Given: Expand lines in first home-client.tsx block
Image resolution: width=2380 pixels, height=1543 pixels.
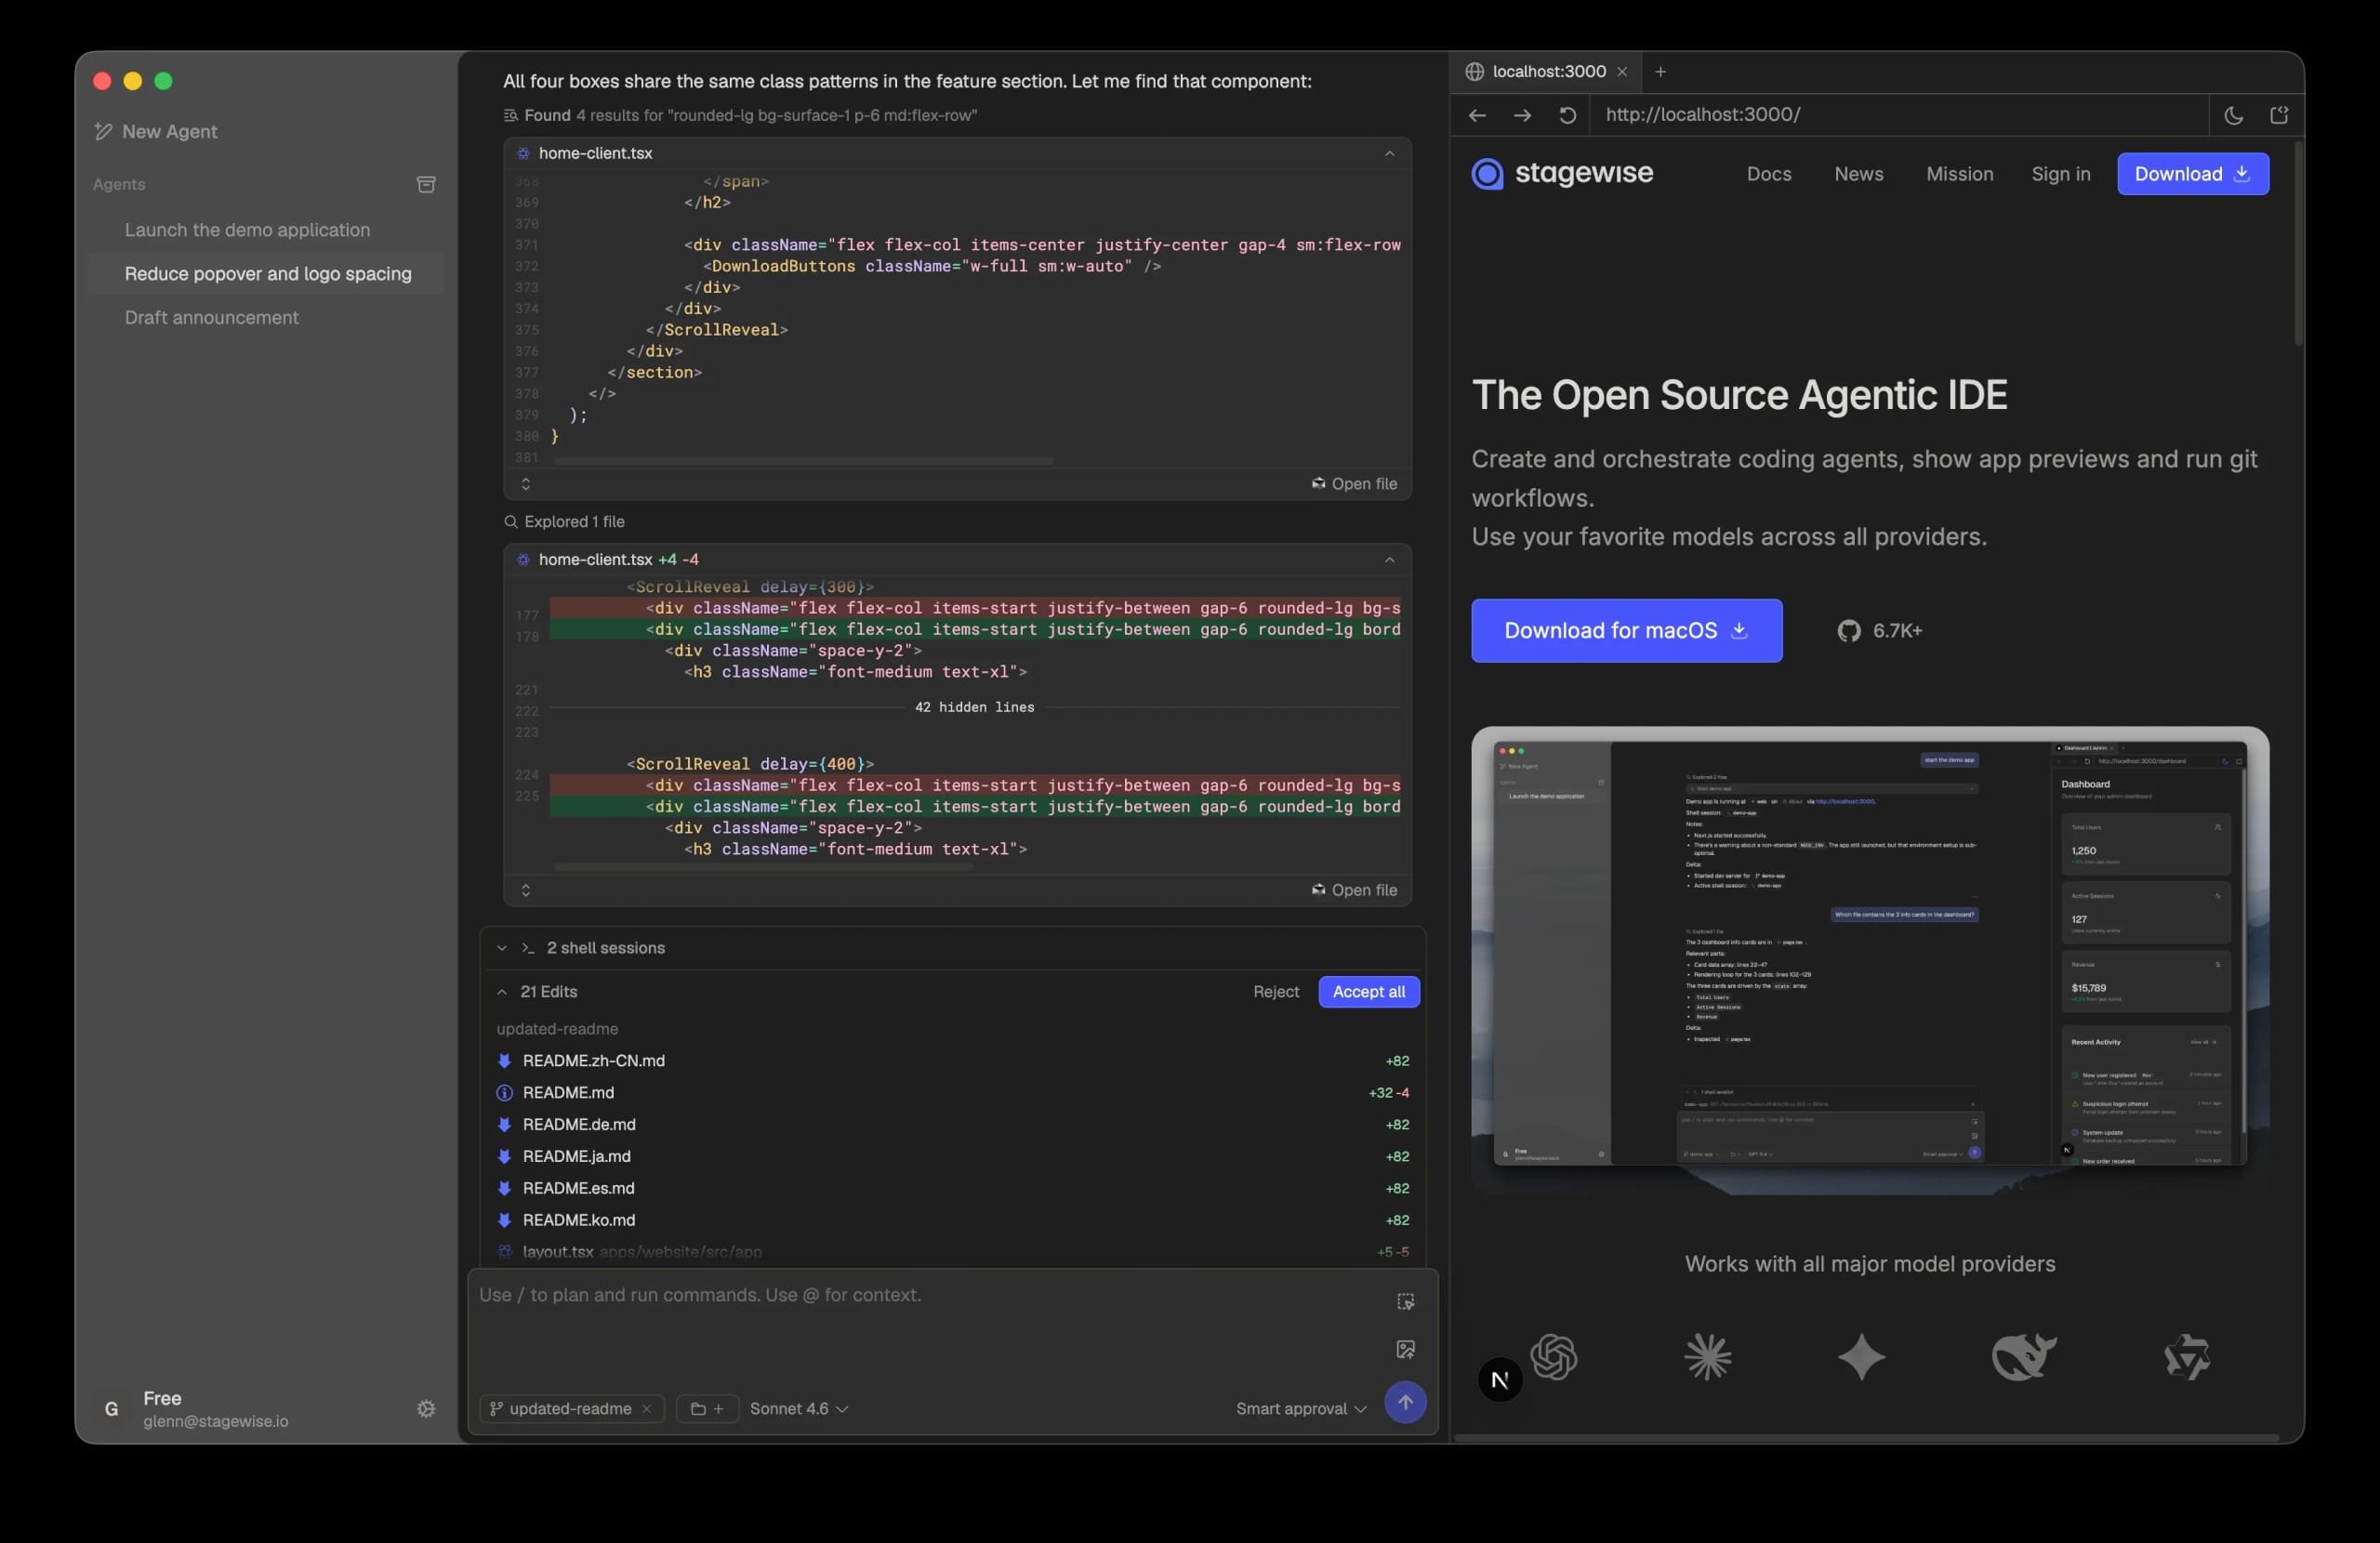Looking at the screenshot, I should pyautogui.click(x=526, y=484).
